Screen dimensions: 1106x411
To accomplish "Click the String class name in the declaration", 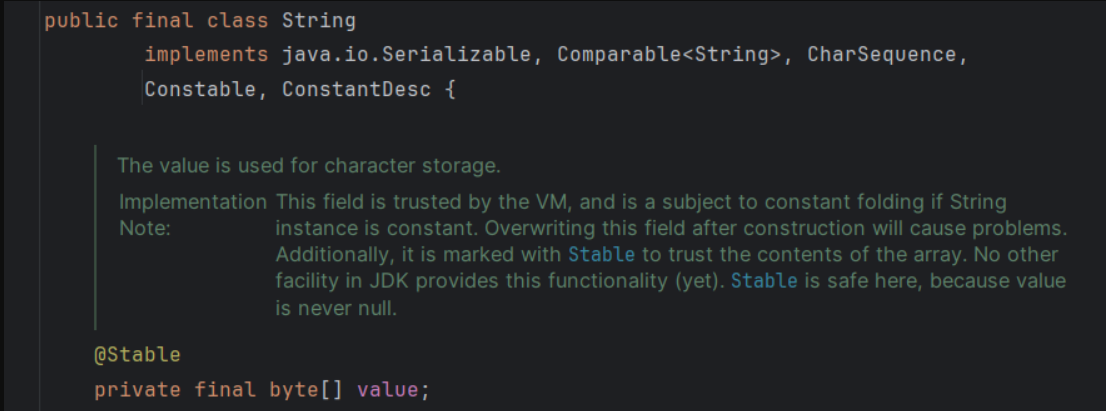I will tap(319, 20).
